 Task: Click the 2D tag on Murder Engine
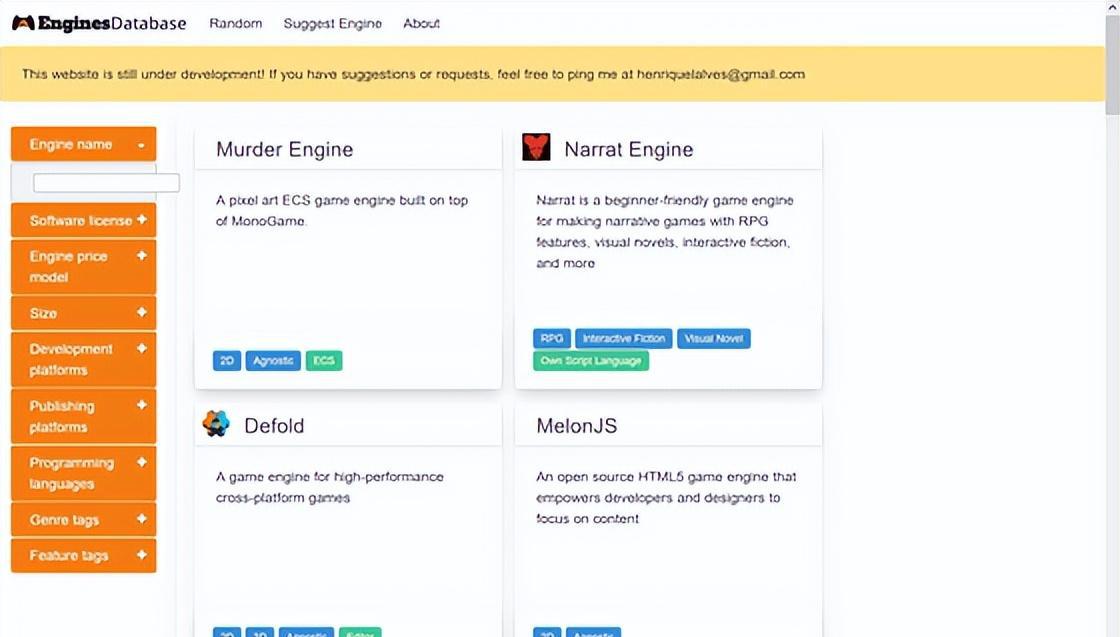[x=227, y=361]
